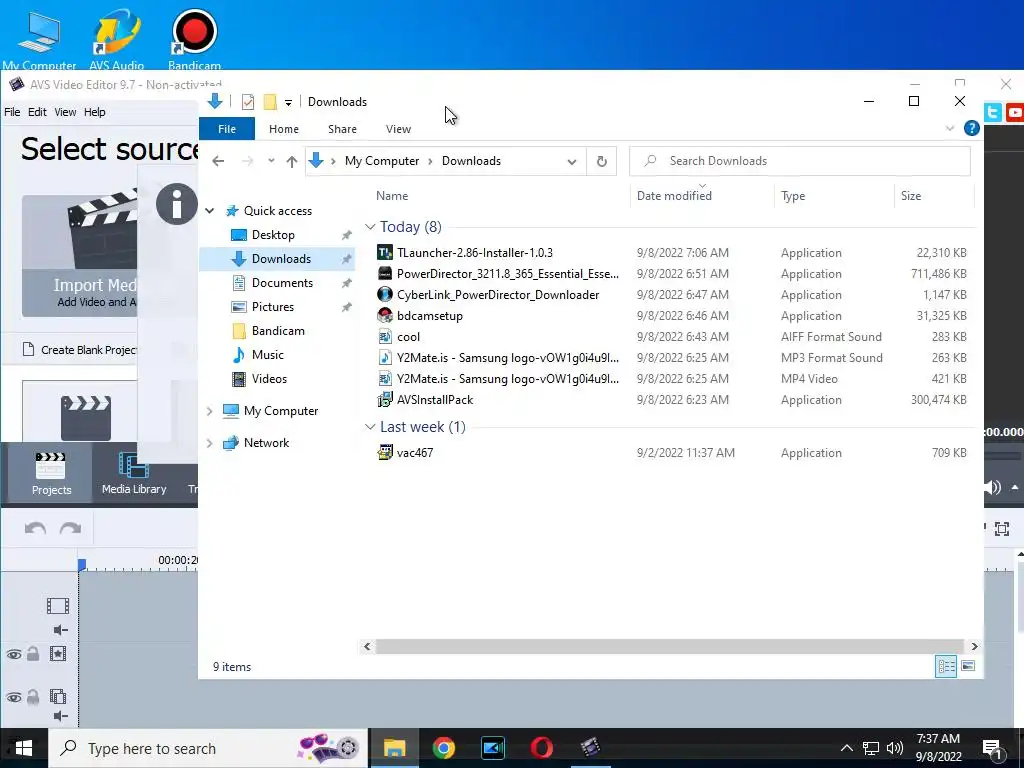1024x768 pixels.
Task: Click AVS volume speaker icon
Action: pyautogui.click(x=993, y=487)
